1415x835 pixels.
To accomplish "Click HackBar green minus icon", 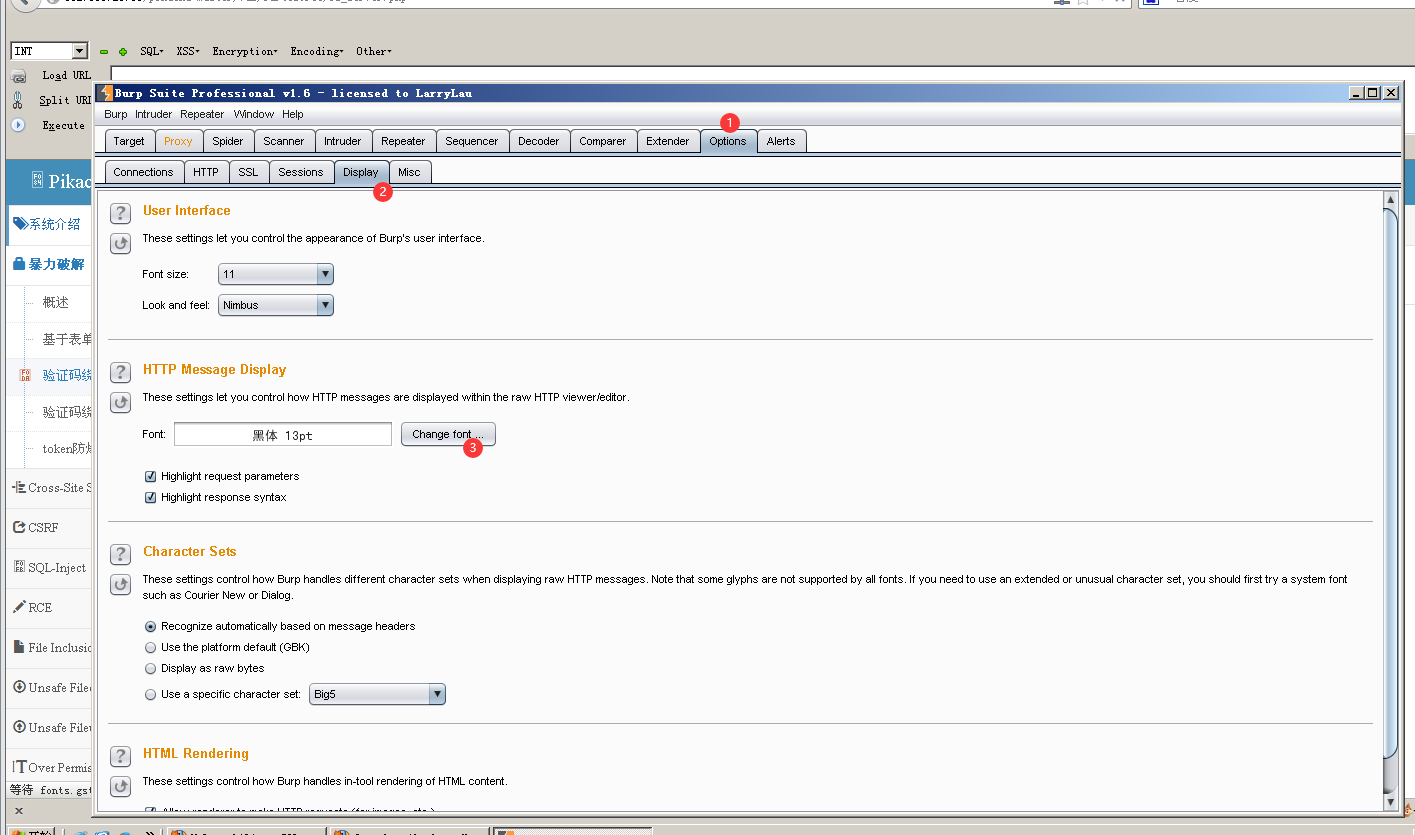I will (104, 52).
